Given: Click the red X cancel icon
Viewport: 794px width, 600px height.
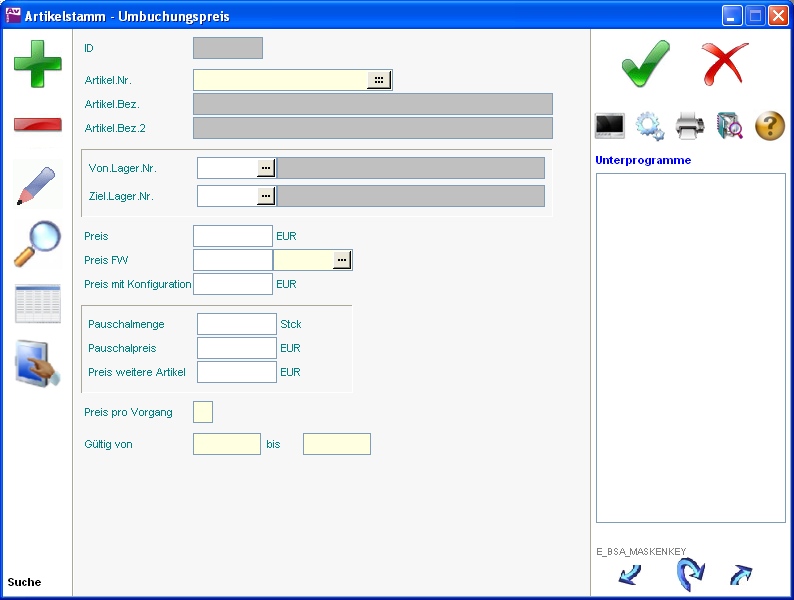Looking at the screenshot, I should [x=725, y=64].
